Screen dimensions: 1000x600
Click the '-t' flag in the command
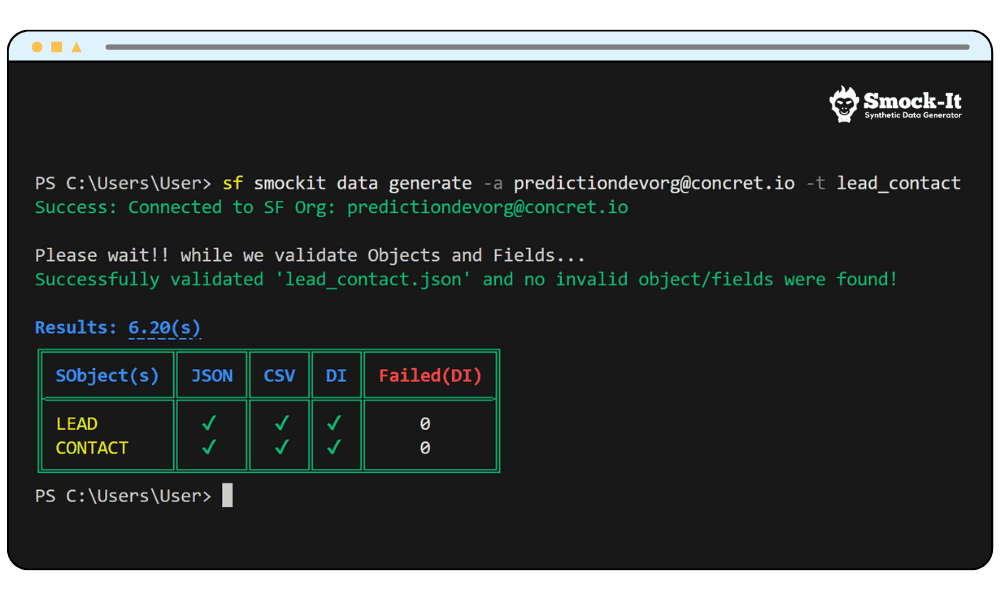coord(816,184)
